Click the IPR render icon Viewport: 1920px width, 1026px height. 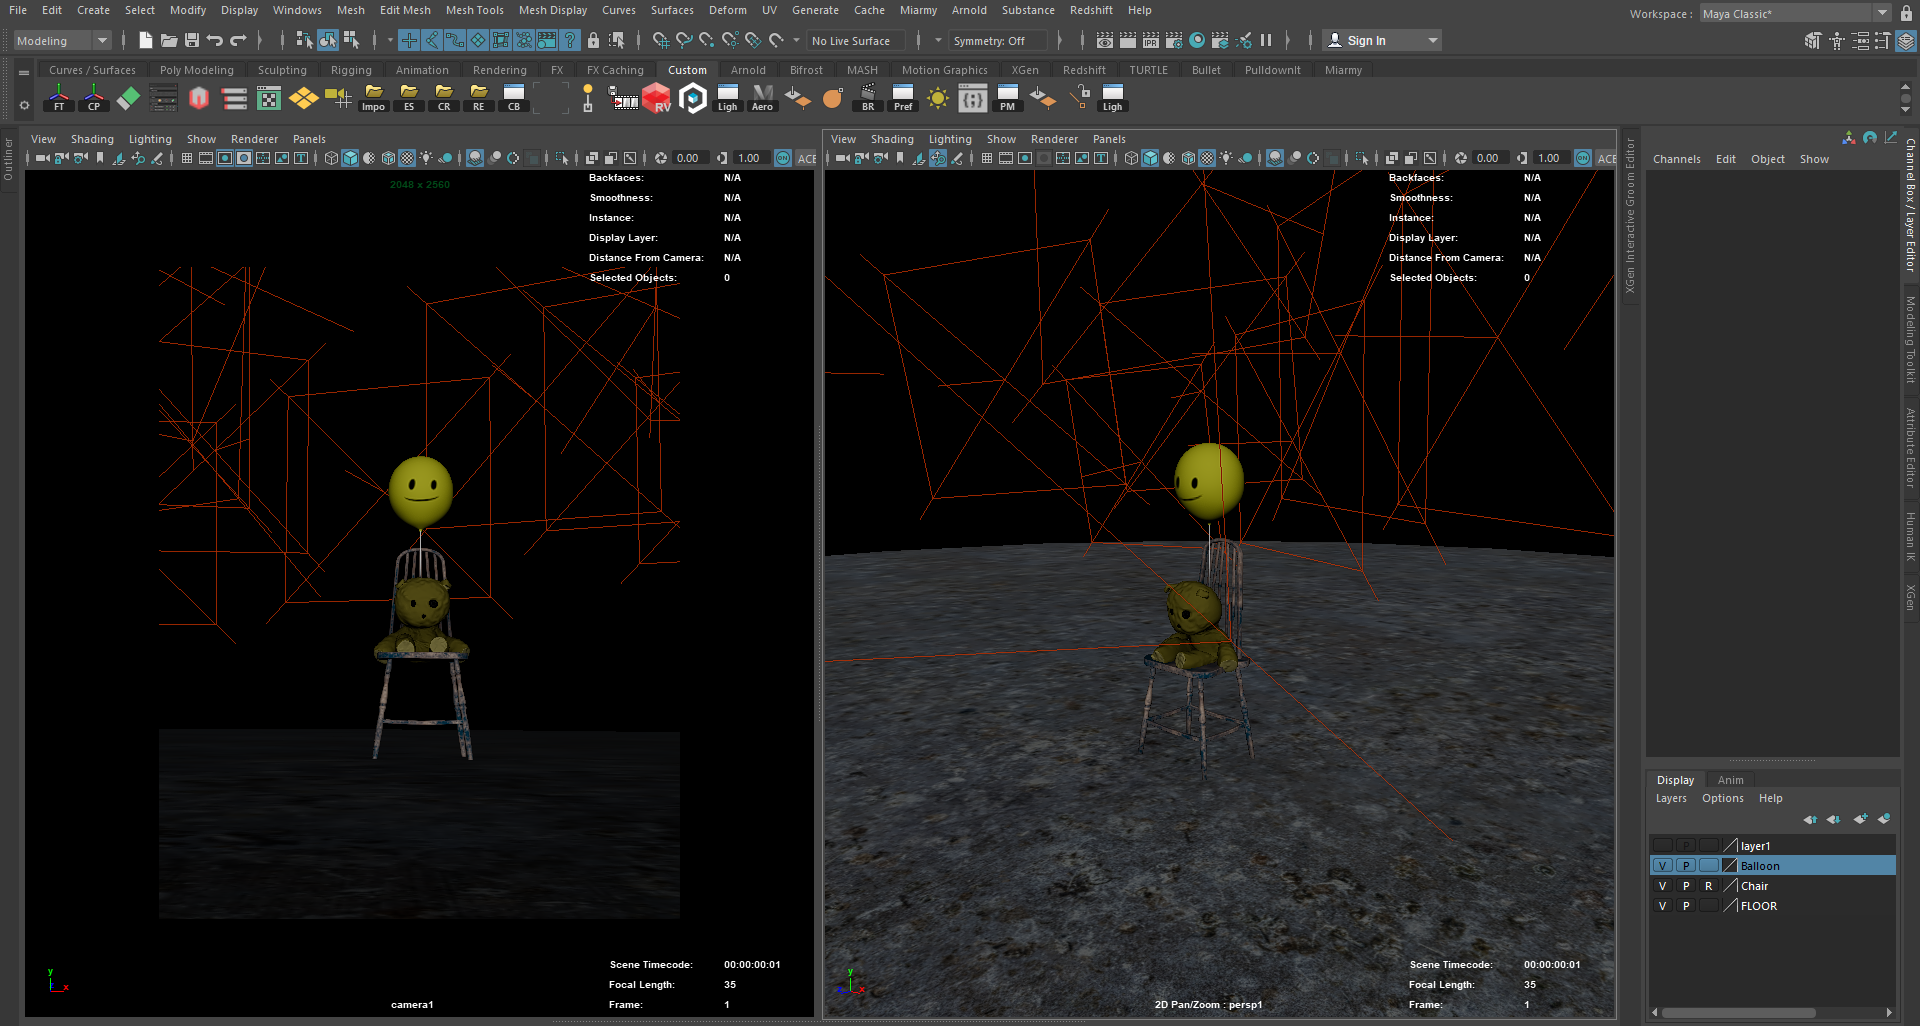(1151, 40)
